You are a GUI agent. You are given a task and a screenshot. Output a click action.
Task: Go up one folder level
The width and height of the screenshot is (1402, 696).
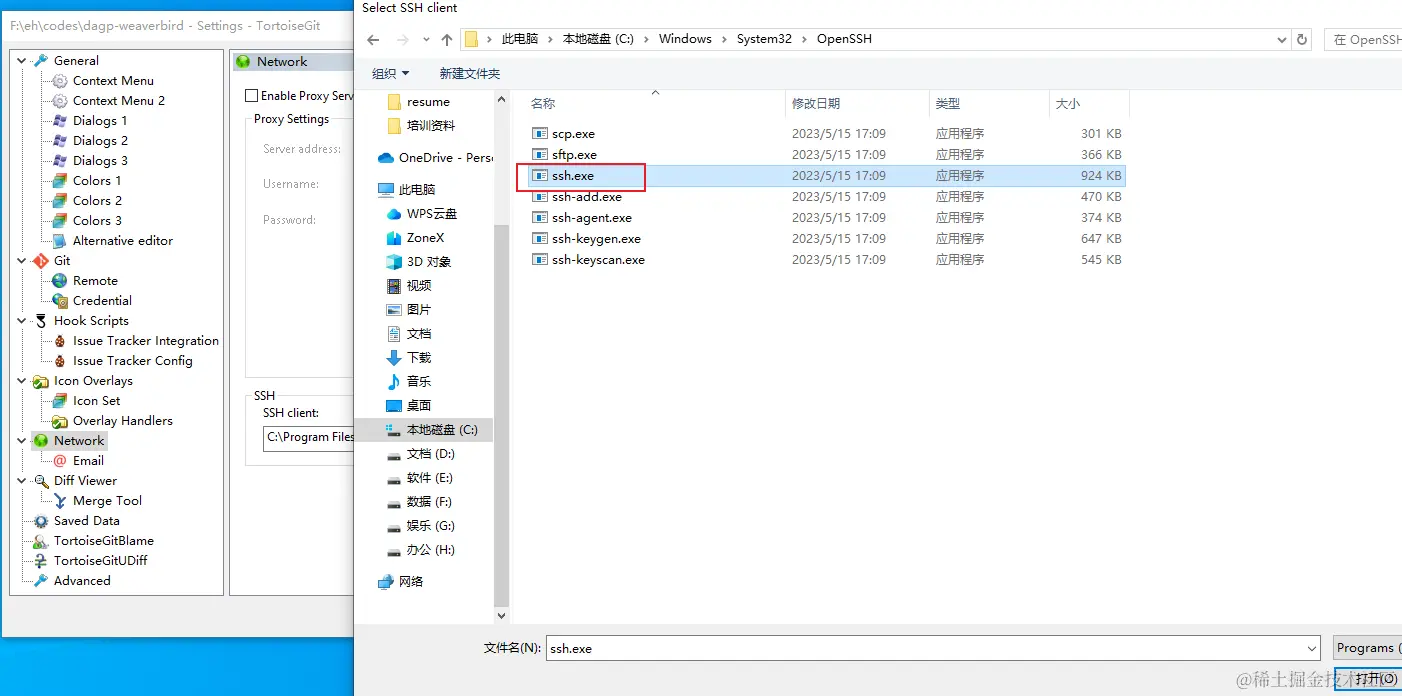click(446, 38)
